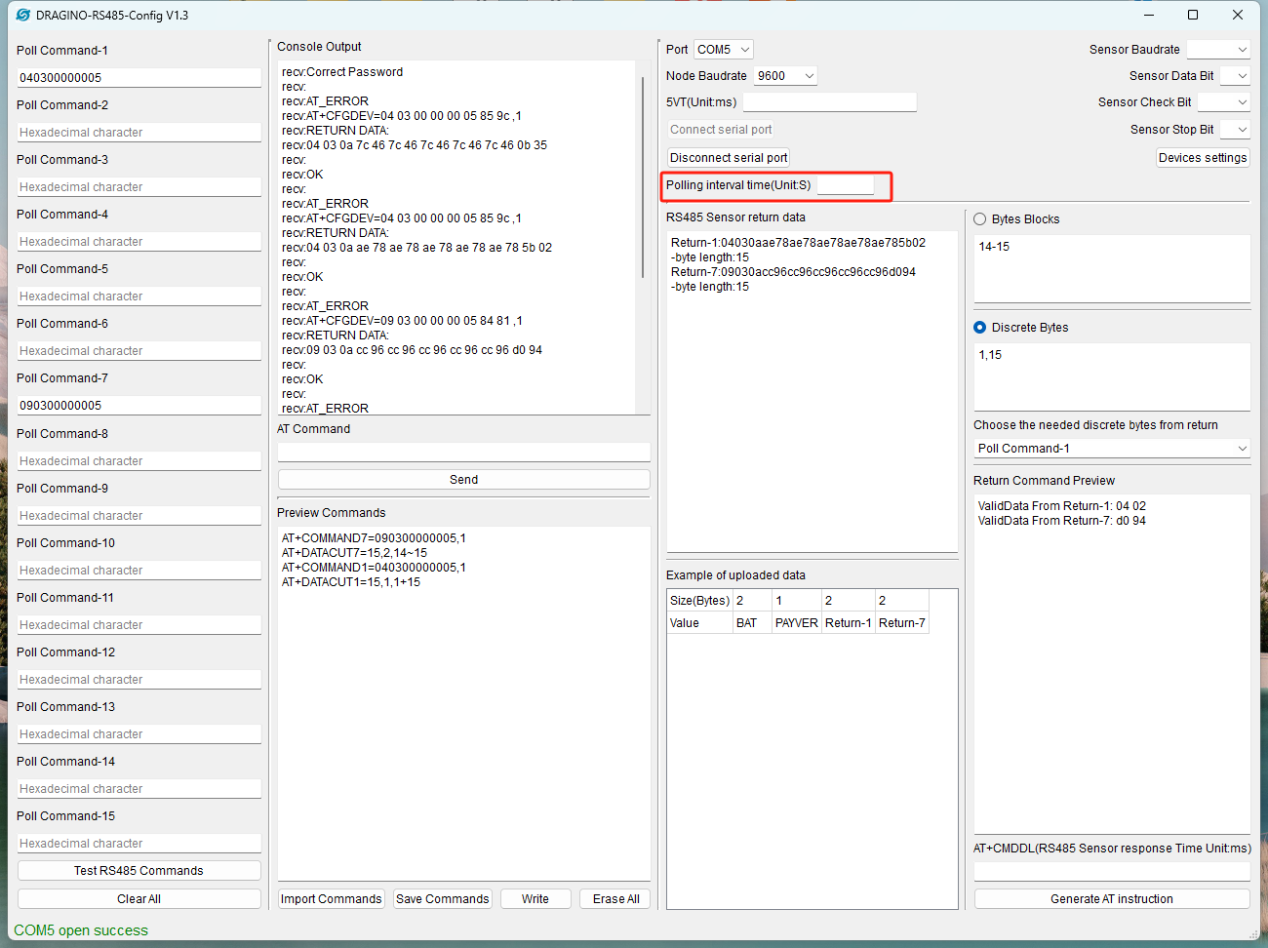Click the Return-7 cell in uploaded data table
The height and width of the screenshot is (948, 1268).
pyautogui.click(x=902, y=623)
